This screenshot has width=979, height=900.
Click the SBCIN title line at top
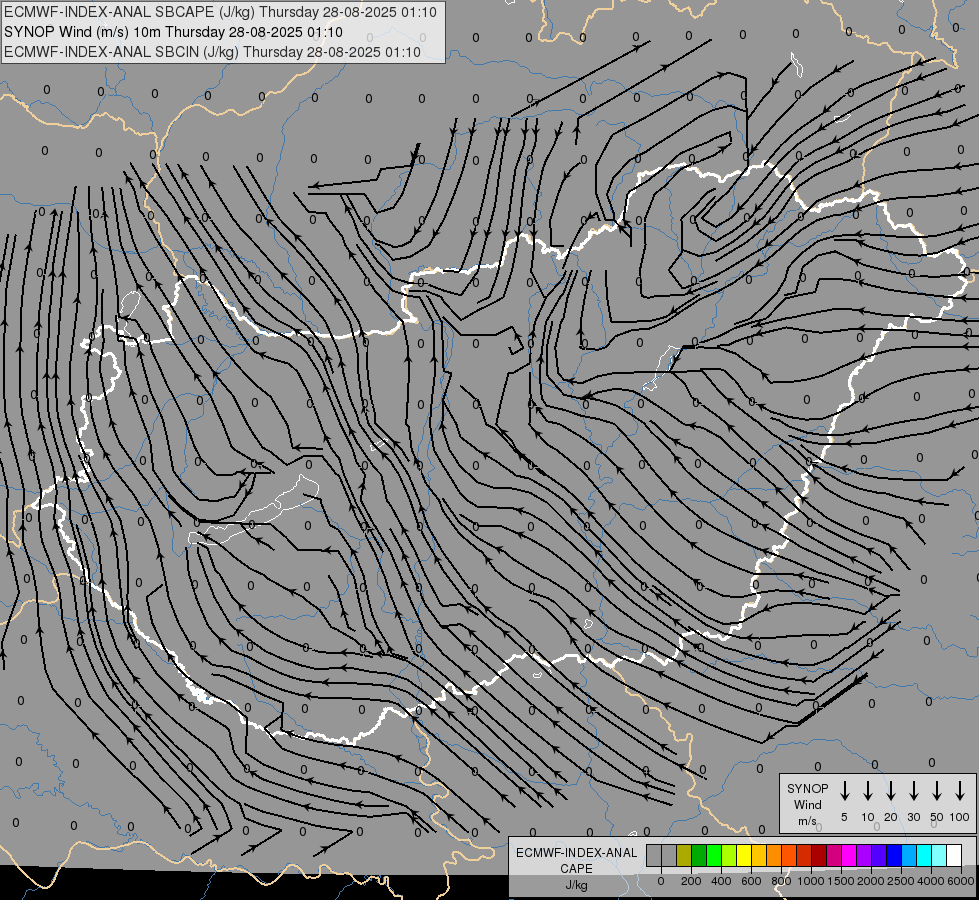(x=212, y=52)
